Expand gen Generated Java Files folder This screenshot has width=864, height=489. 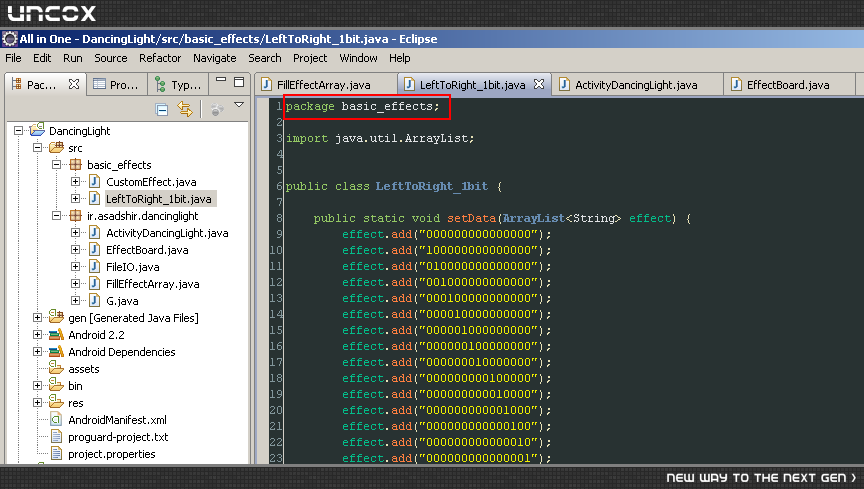pos(37,318)
